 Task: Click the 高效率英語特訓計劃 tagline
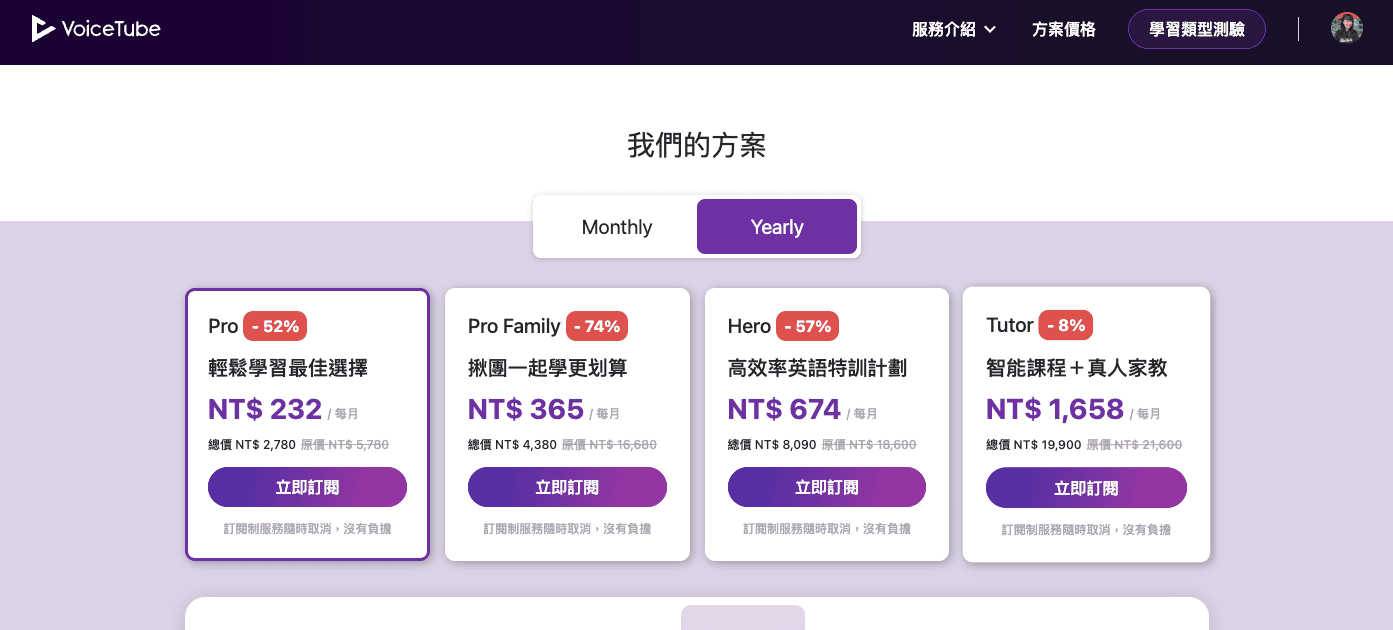[x=817, y=368]
